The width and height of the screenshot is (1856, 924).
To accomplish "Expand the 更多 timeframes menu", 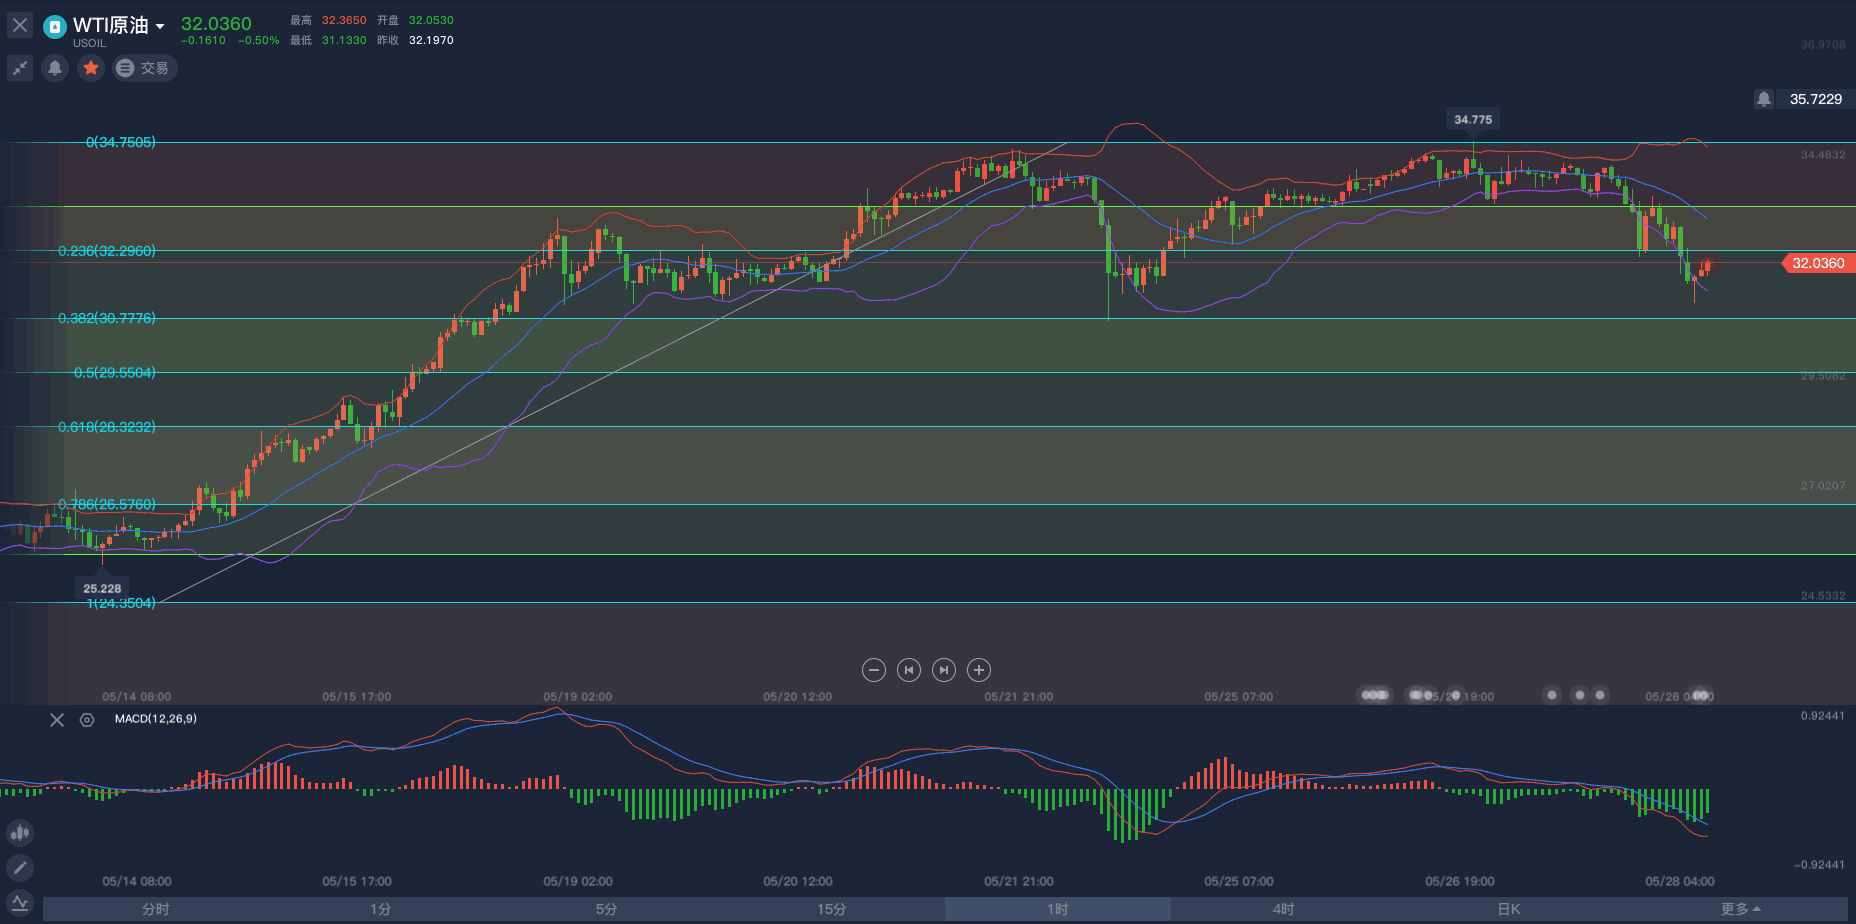I will (1740, 909).
